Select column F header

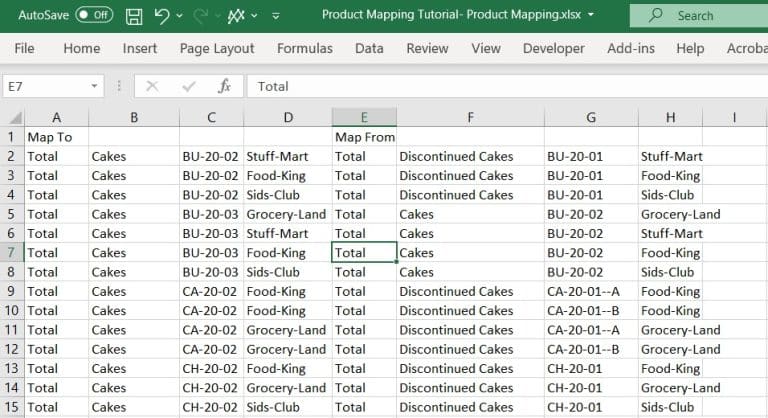[x=470, y=118]
